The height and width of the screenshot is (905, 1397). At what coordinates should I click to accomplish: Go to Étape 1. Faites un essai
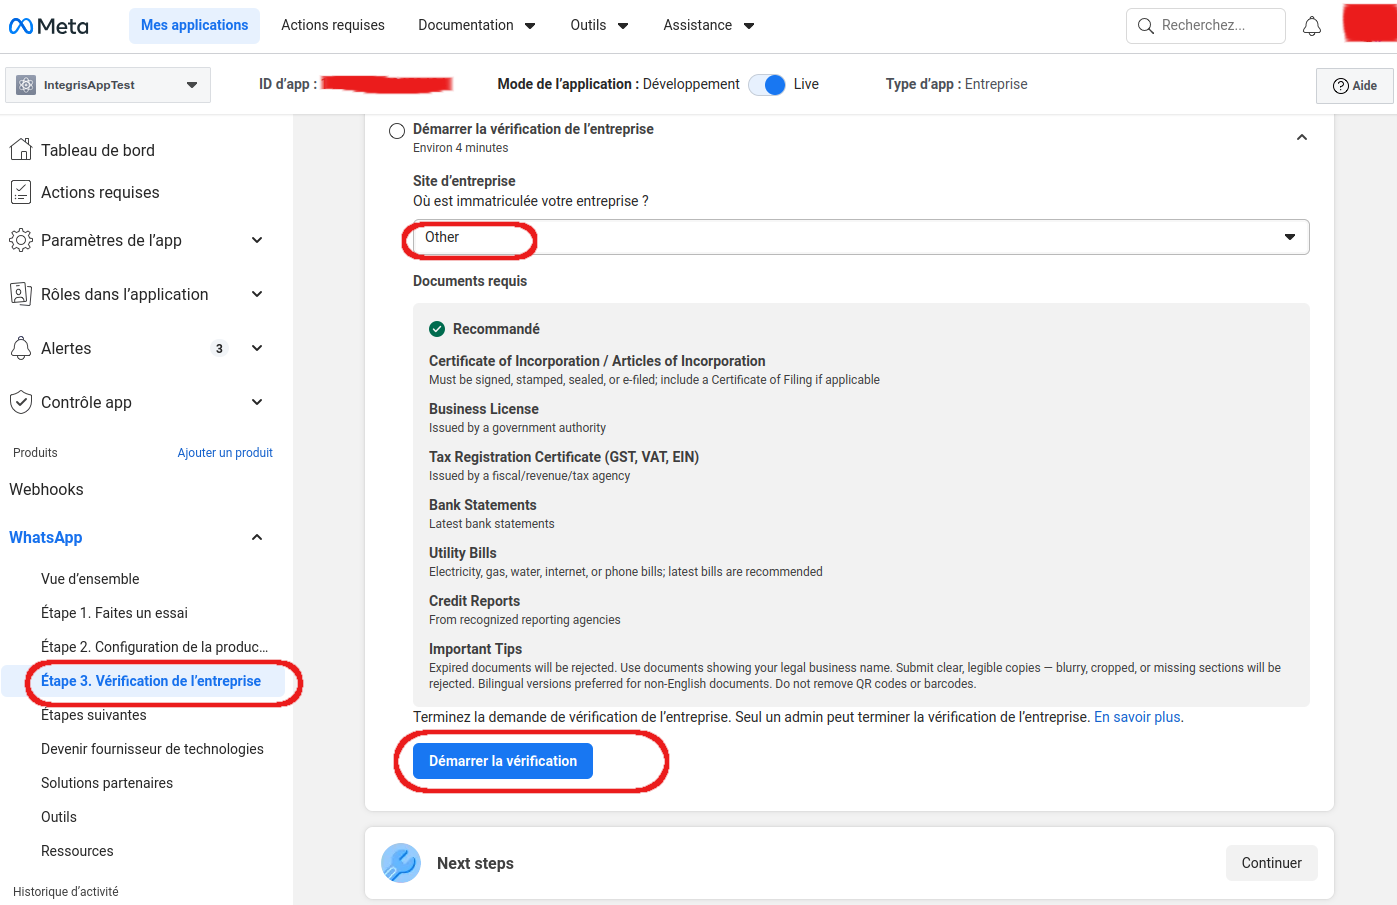[x=114, y=613]
